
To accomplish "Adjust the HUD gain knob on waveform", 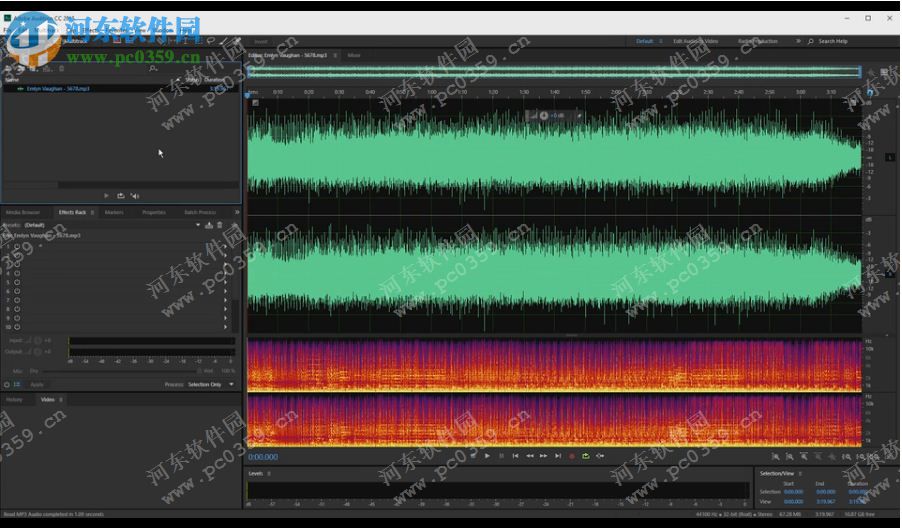I will 544,116.
